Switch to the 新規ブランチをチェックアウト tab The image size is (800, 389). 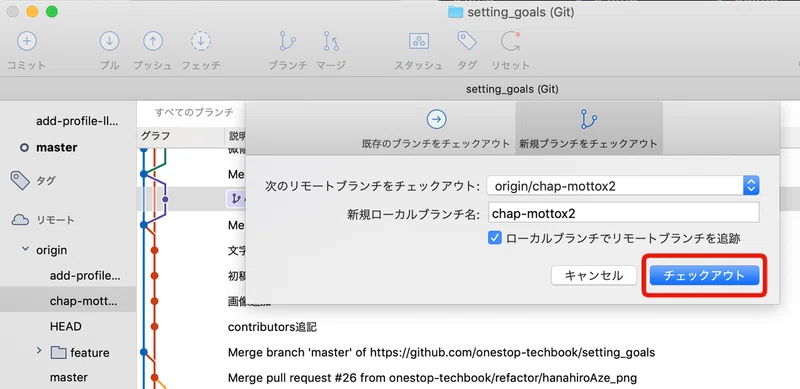[588, 128]
